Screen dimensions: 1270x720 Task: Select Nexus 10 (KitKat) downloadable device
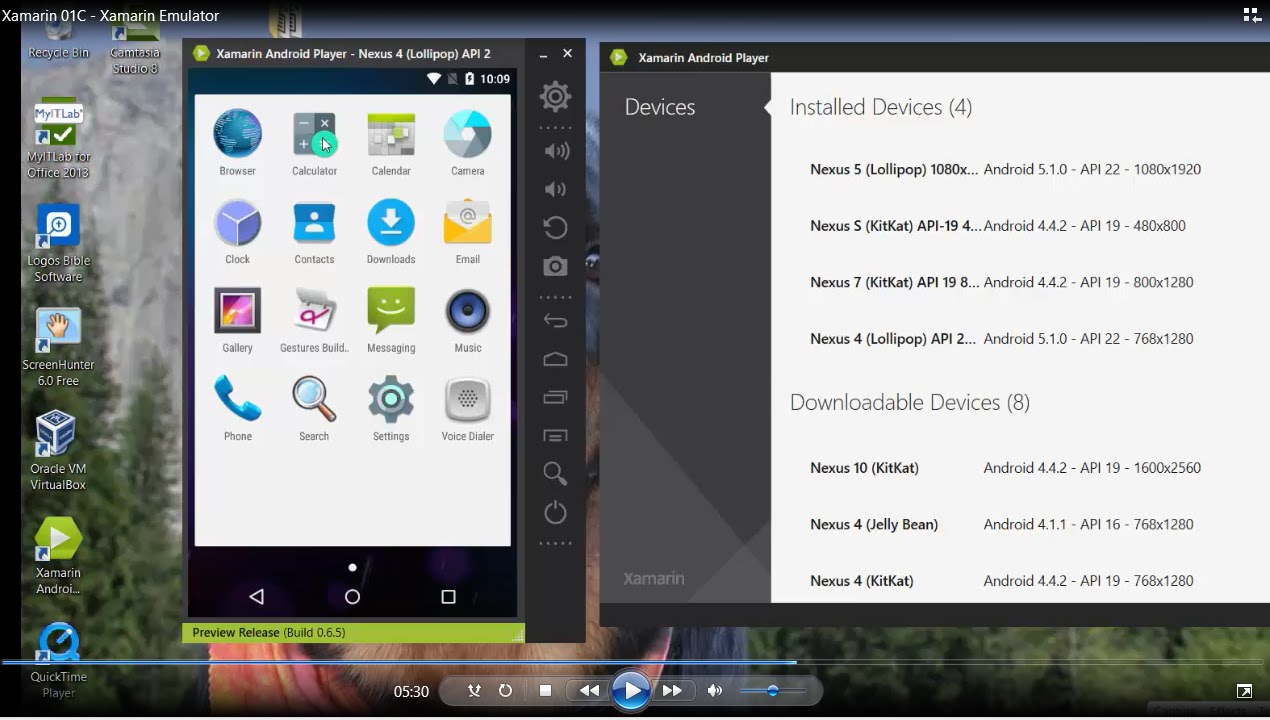point(1005,468)
